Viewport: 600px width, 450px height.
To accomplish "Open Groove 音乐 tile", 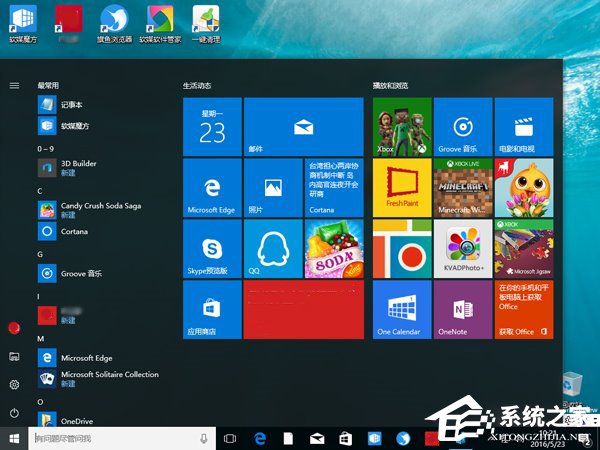I will pyautogui.click(x=462, y=127).
